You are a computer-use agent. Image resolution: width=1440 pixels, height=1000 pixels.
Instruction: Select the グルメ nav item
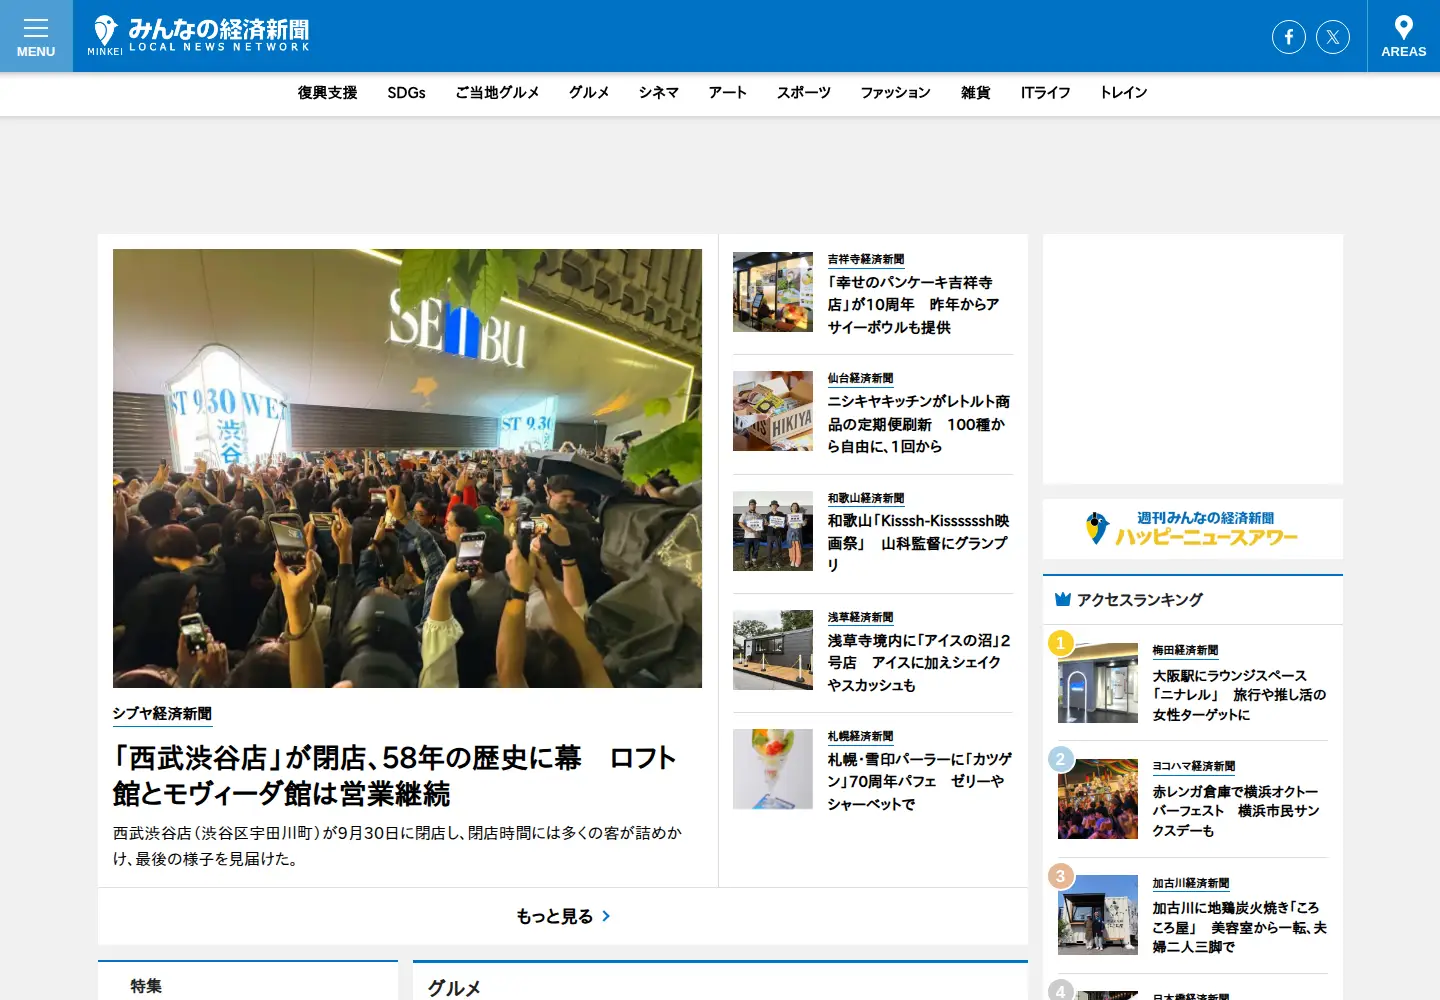click(x=589, y=93)
